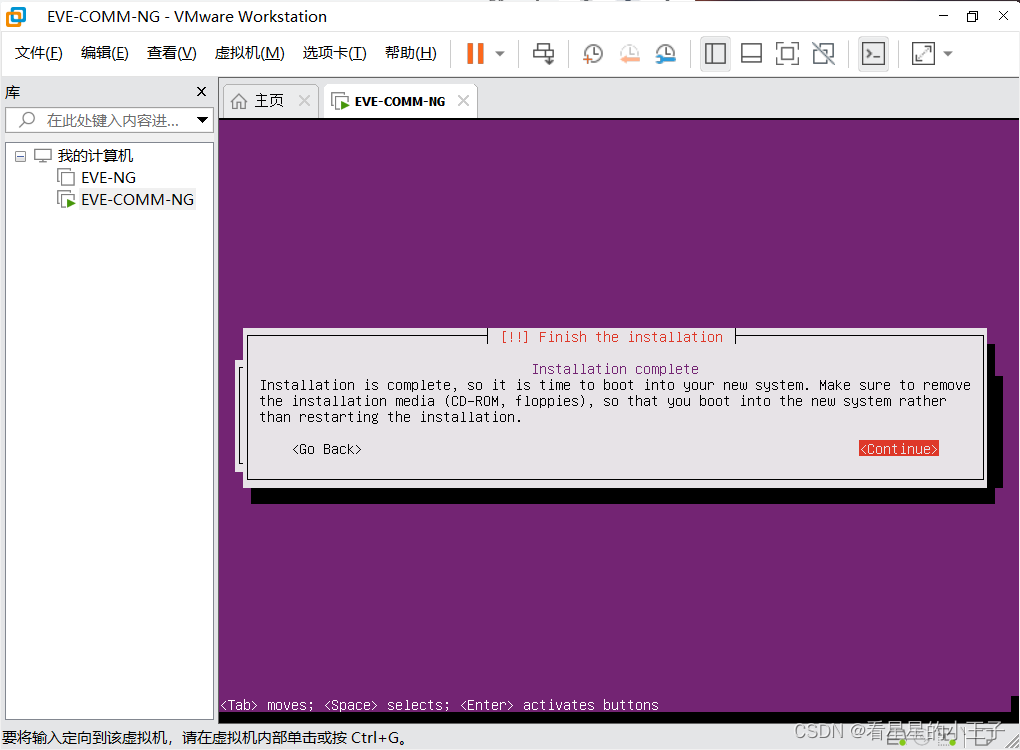Switch to Unity mode
Viewport: 1020px width, 750px height.
[824, 53]
